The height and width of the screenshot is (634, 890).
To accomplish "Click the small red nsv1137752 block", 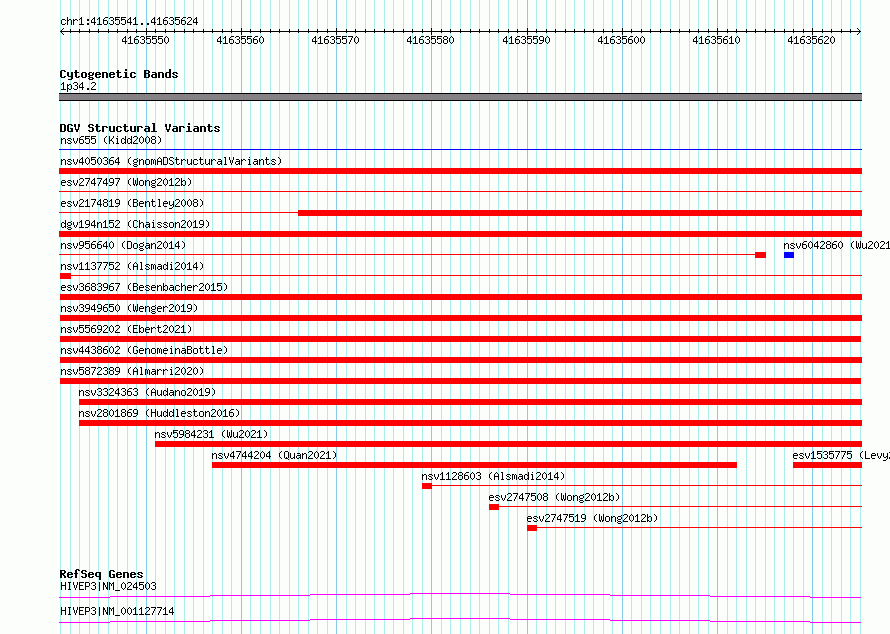I will [x=65, y=276].
